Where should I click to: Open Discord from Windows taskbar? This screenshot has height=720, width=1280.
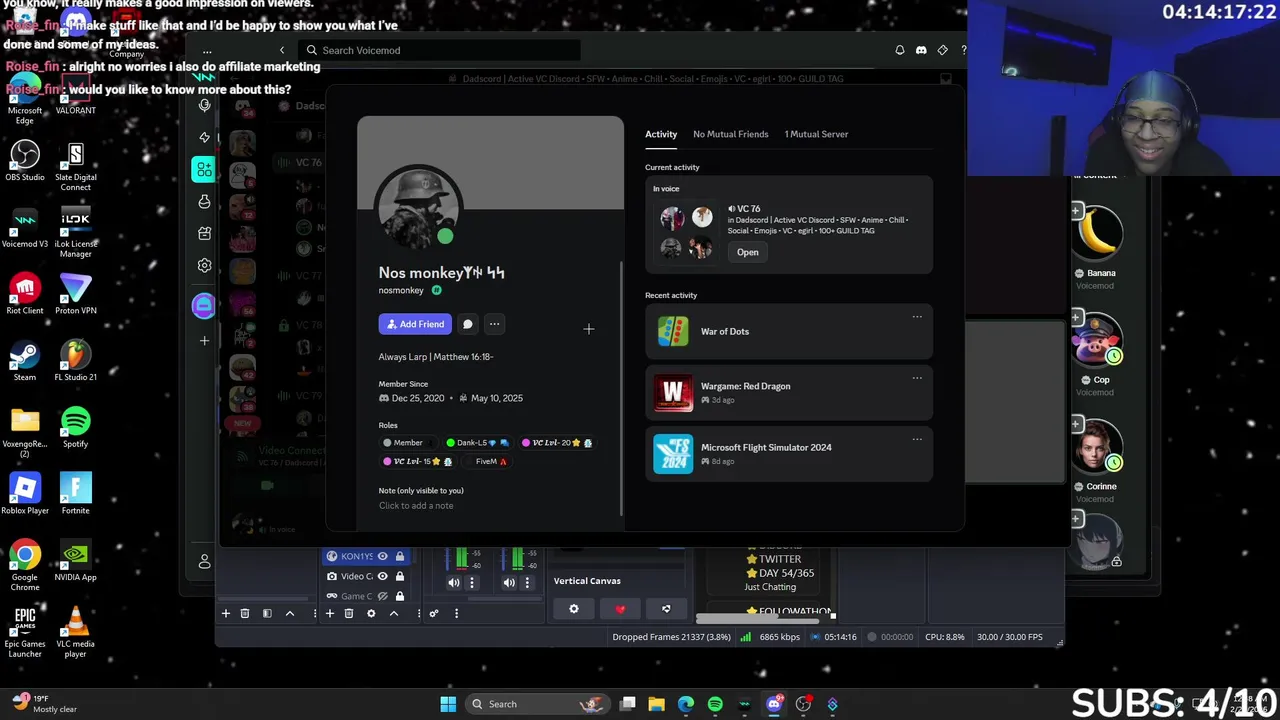774,704
